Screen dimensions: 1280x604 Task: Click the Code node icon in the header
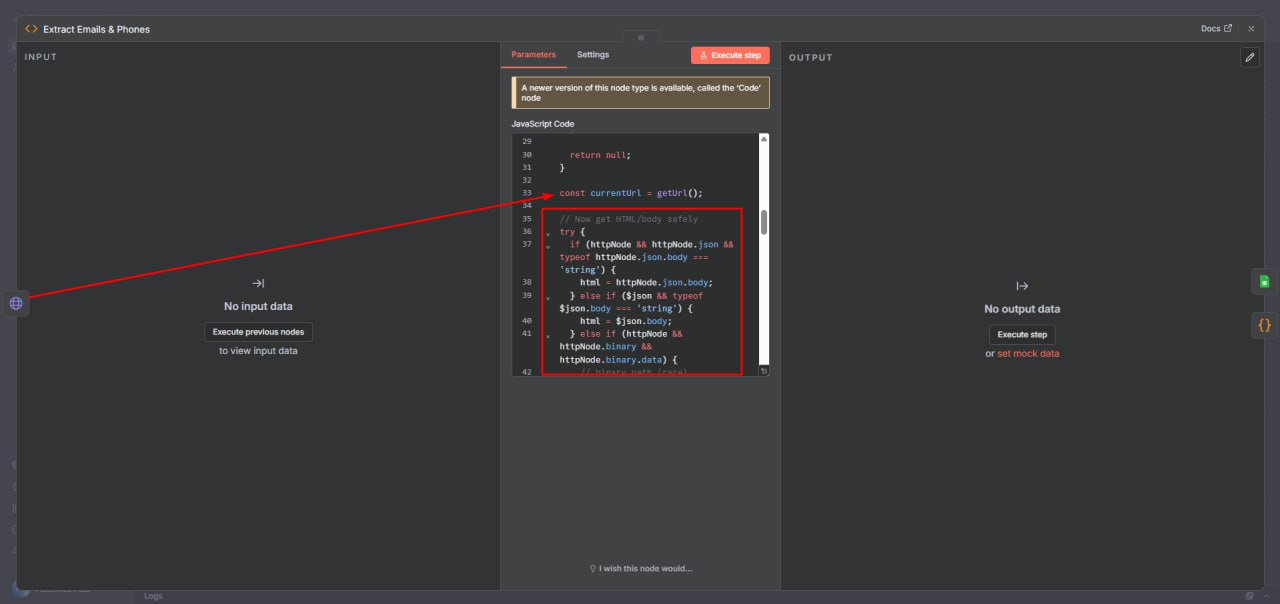click(30, 29)
